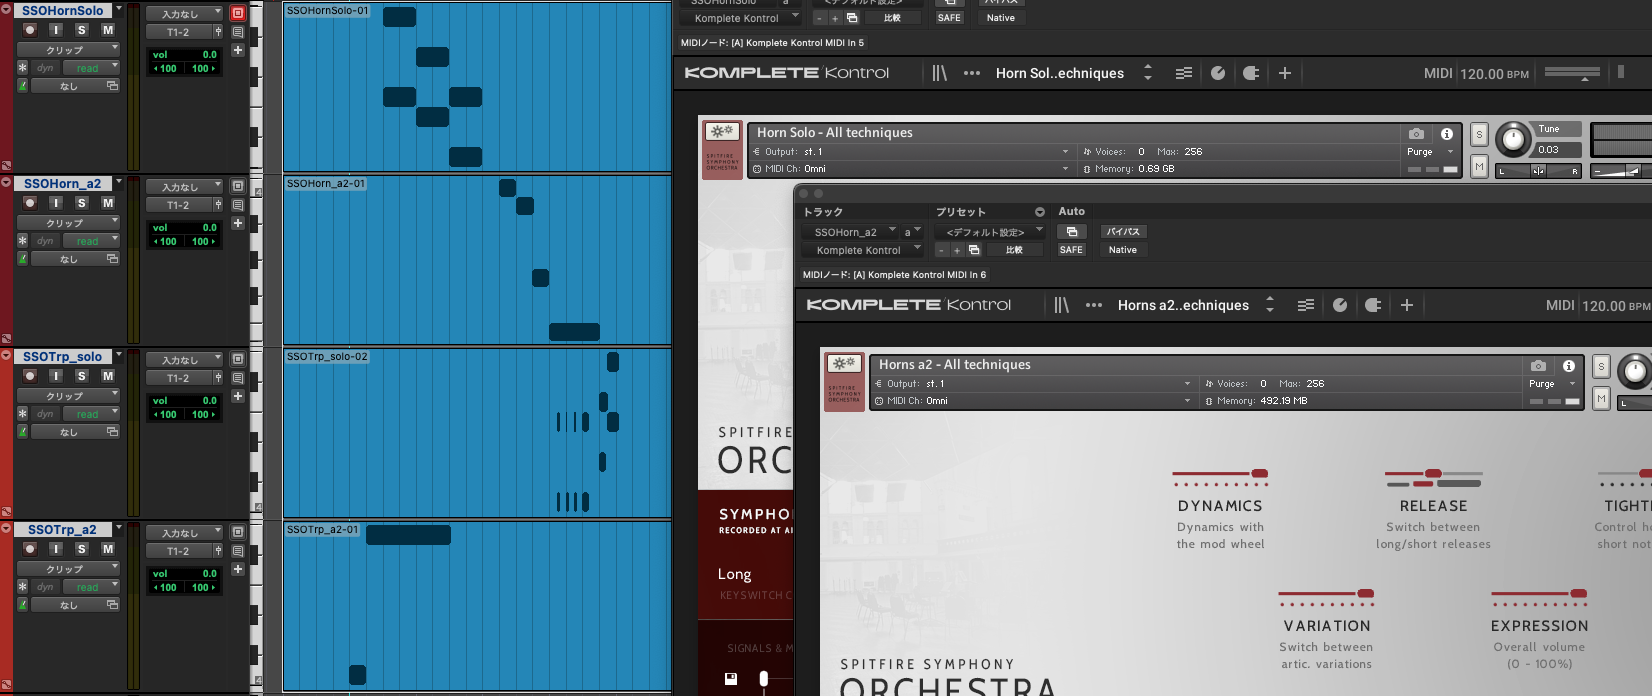Mute the SSOTrp_solo track
Viewport: 1652px width, 696px height.
pos(108,376)
